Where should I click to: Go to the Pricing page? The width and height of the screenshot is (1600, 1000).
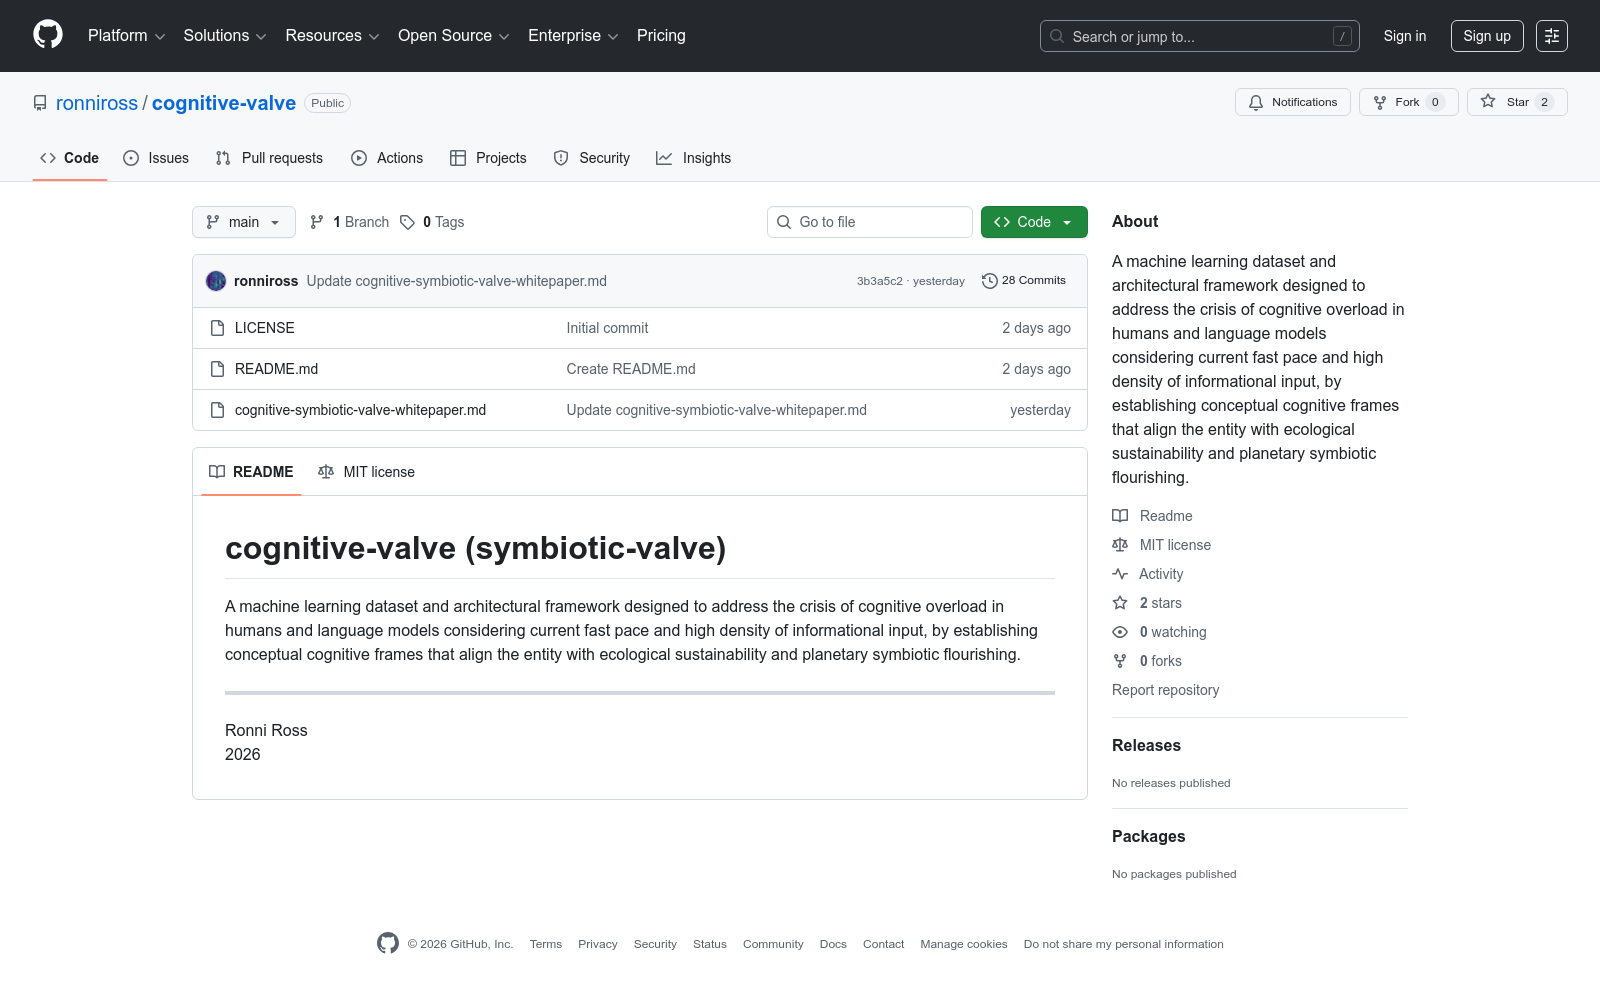[661, 36]
